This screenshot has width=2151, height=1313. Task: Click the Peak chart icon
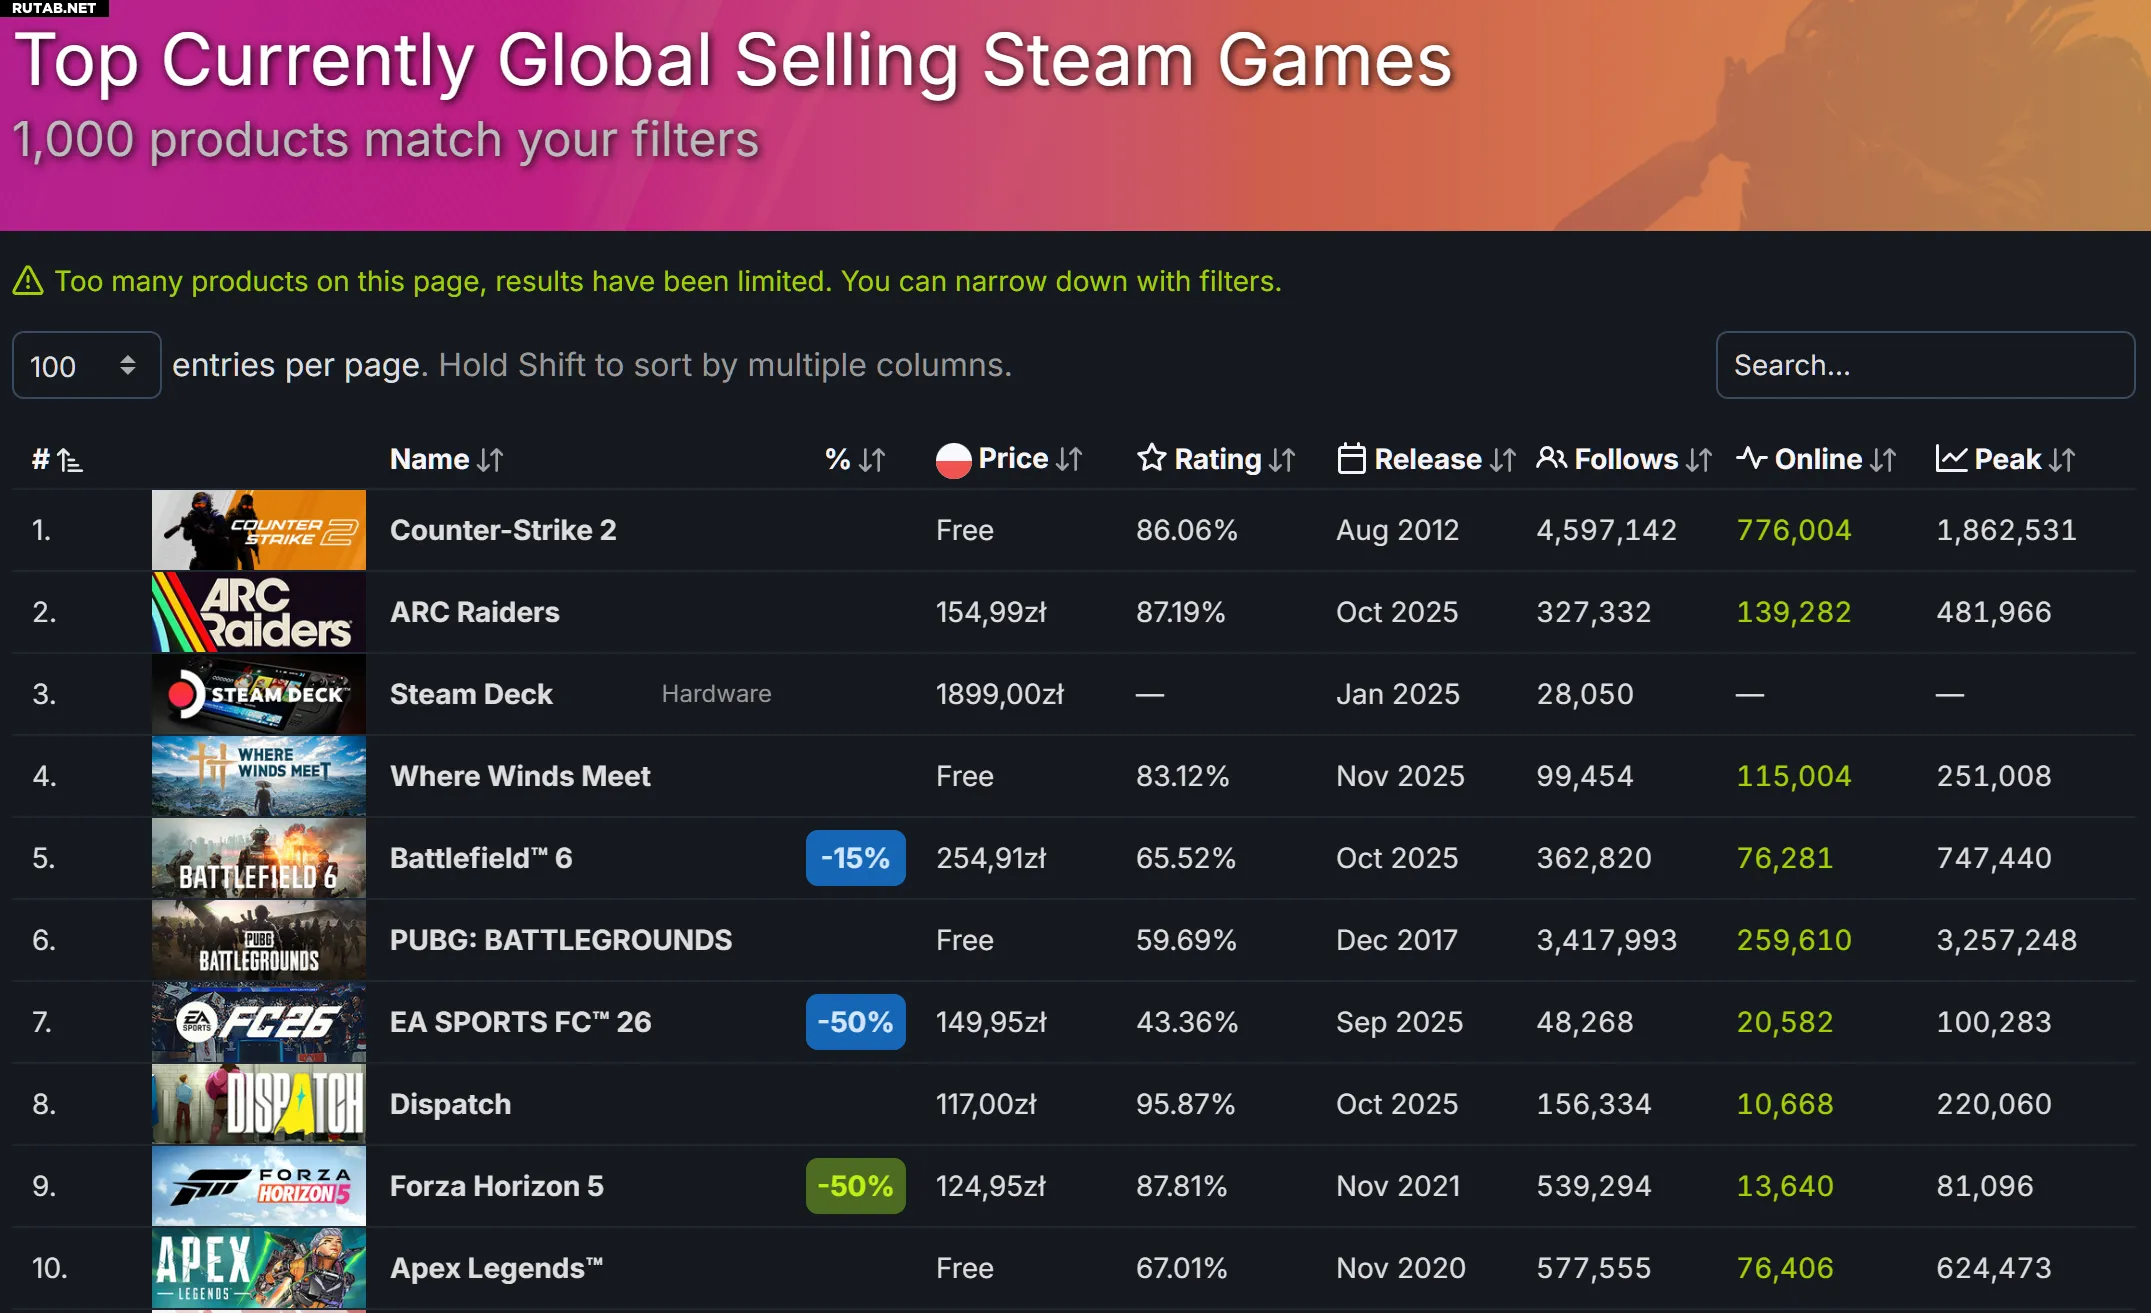pyautogui.click(x=1951, y=459)
